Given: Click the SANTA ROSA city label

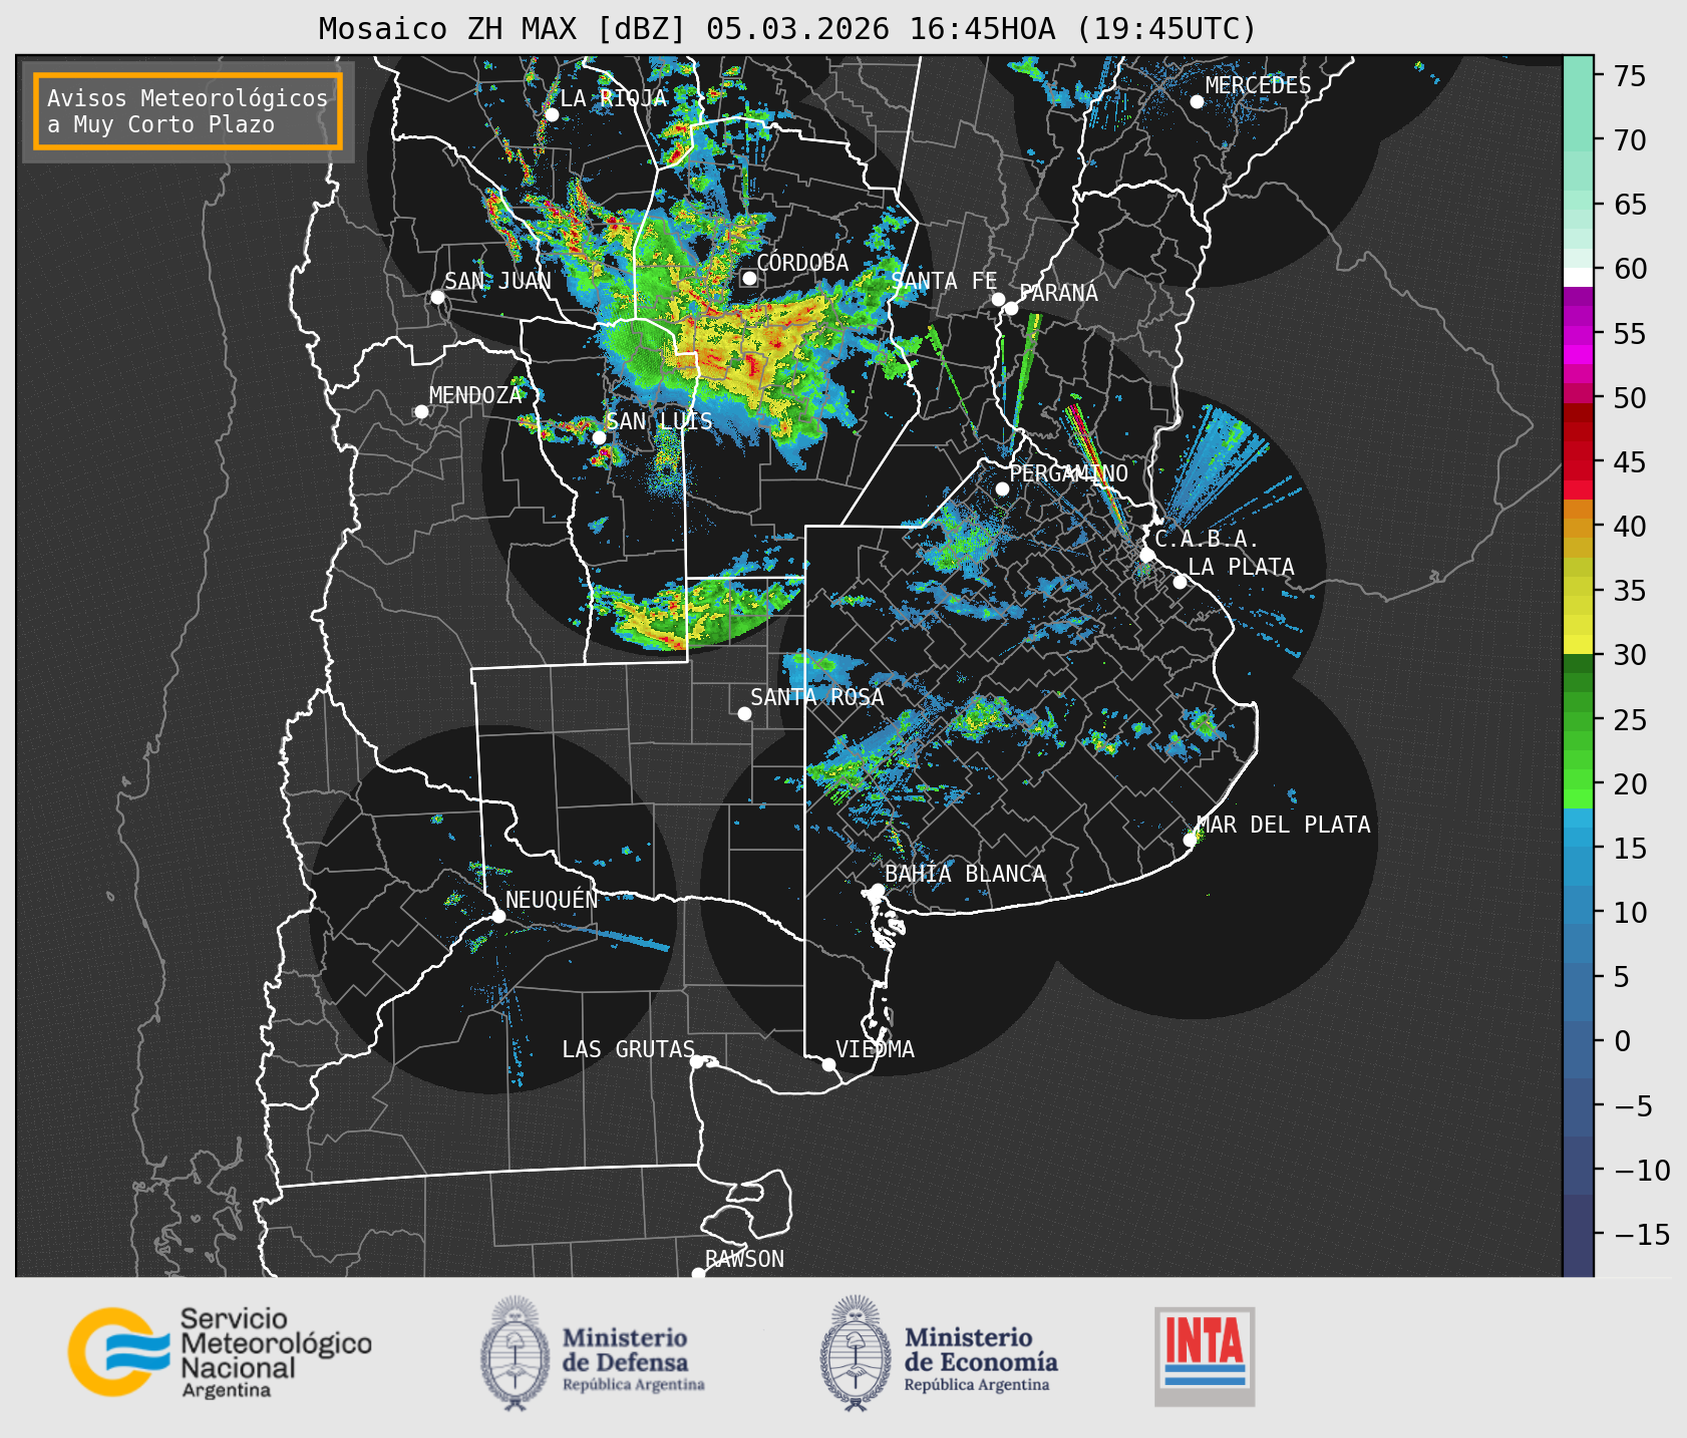Looking at the screenshot, I should tap(817, 697).
